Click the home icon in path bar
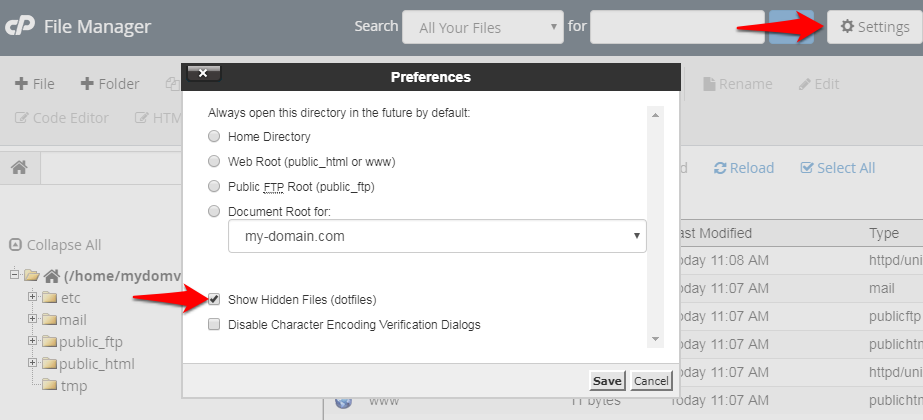The image size is (923, 420). (x=19, y=168)
